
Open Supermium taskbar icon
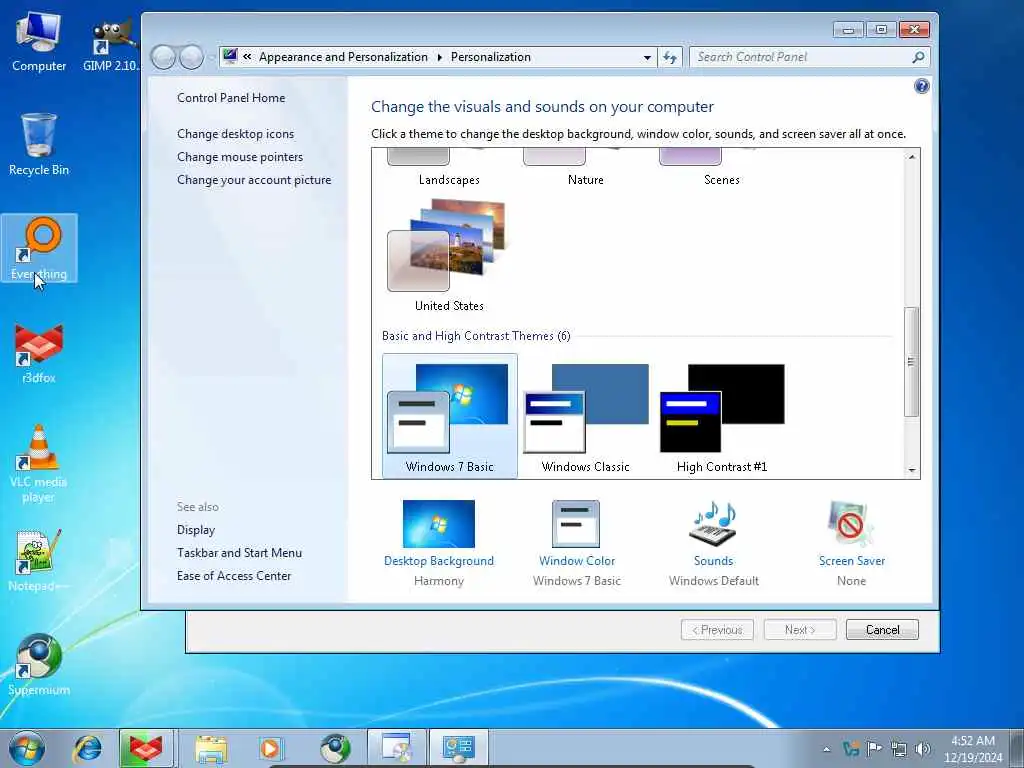coord(335,748)
